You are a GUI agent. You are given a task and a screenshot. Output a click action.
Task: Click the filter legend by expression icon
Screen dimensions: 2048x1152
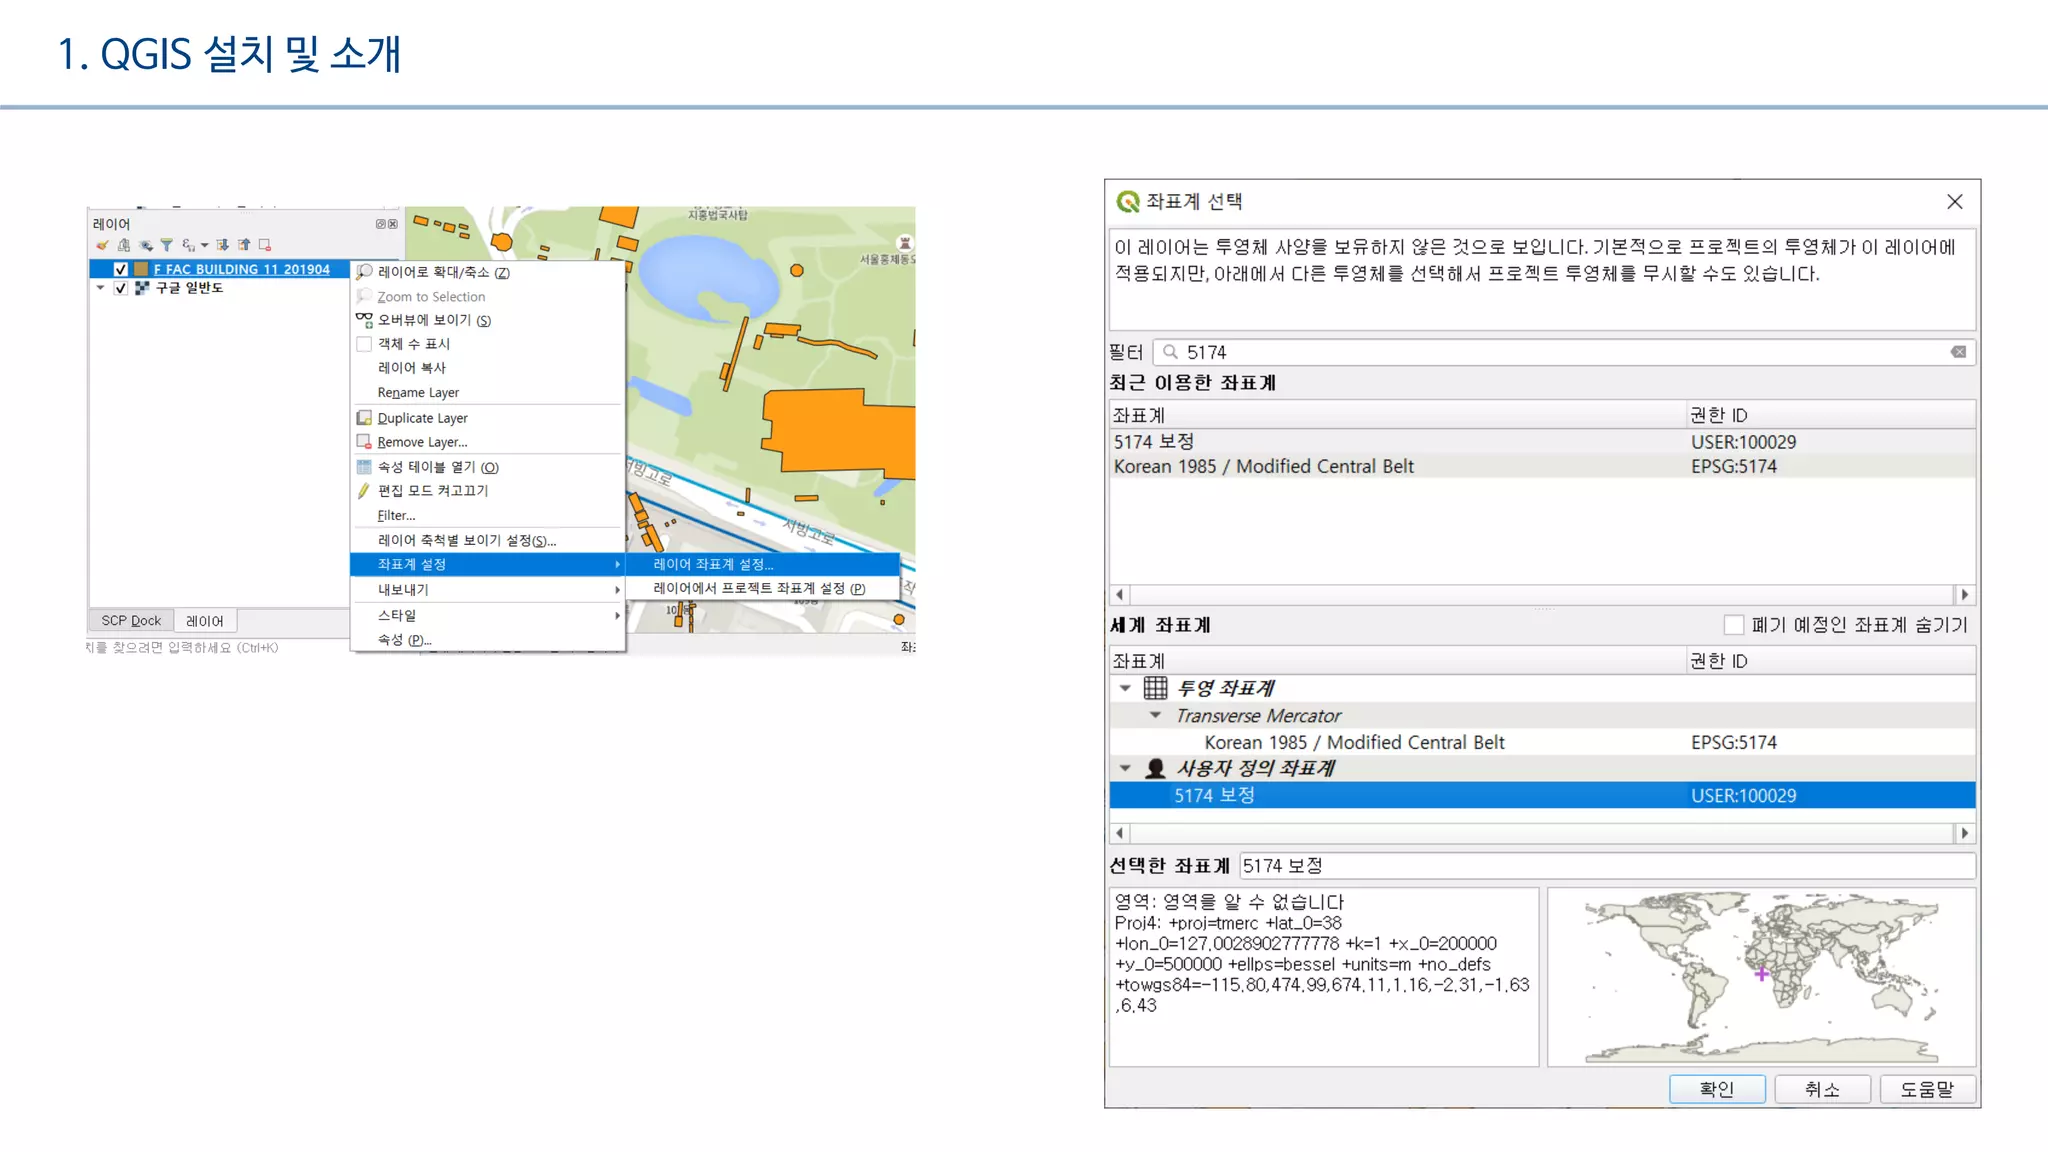point(188,245)
